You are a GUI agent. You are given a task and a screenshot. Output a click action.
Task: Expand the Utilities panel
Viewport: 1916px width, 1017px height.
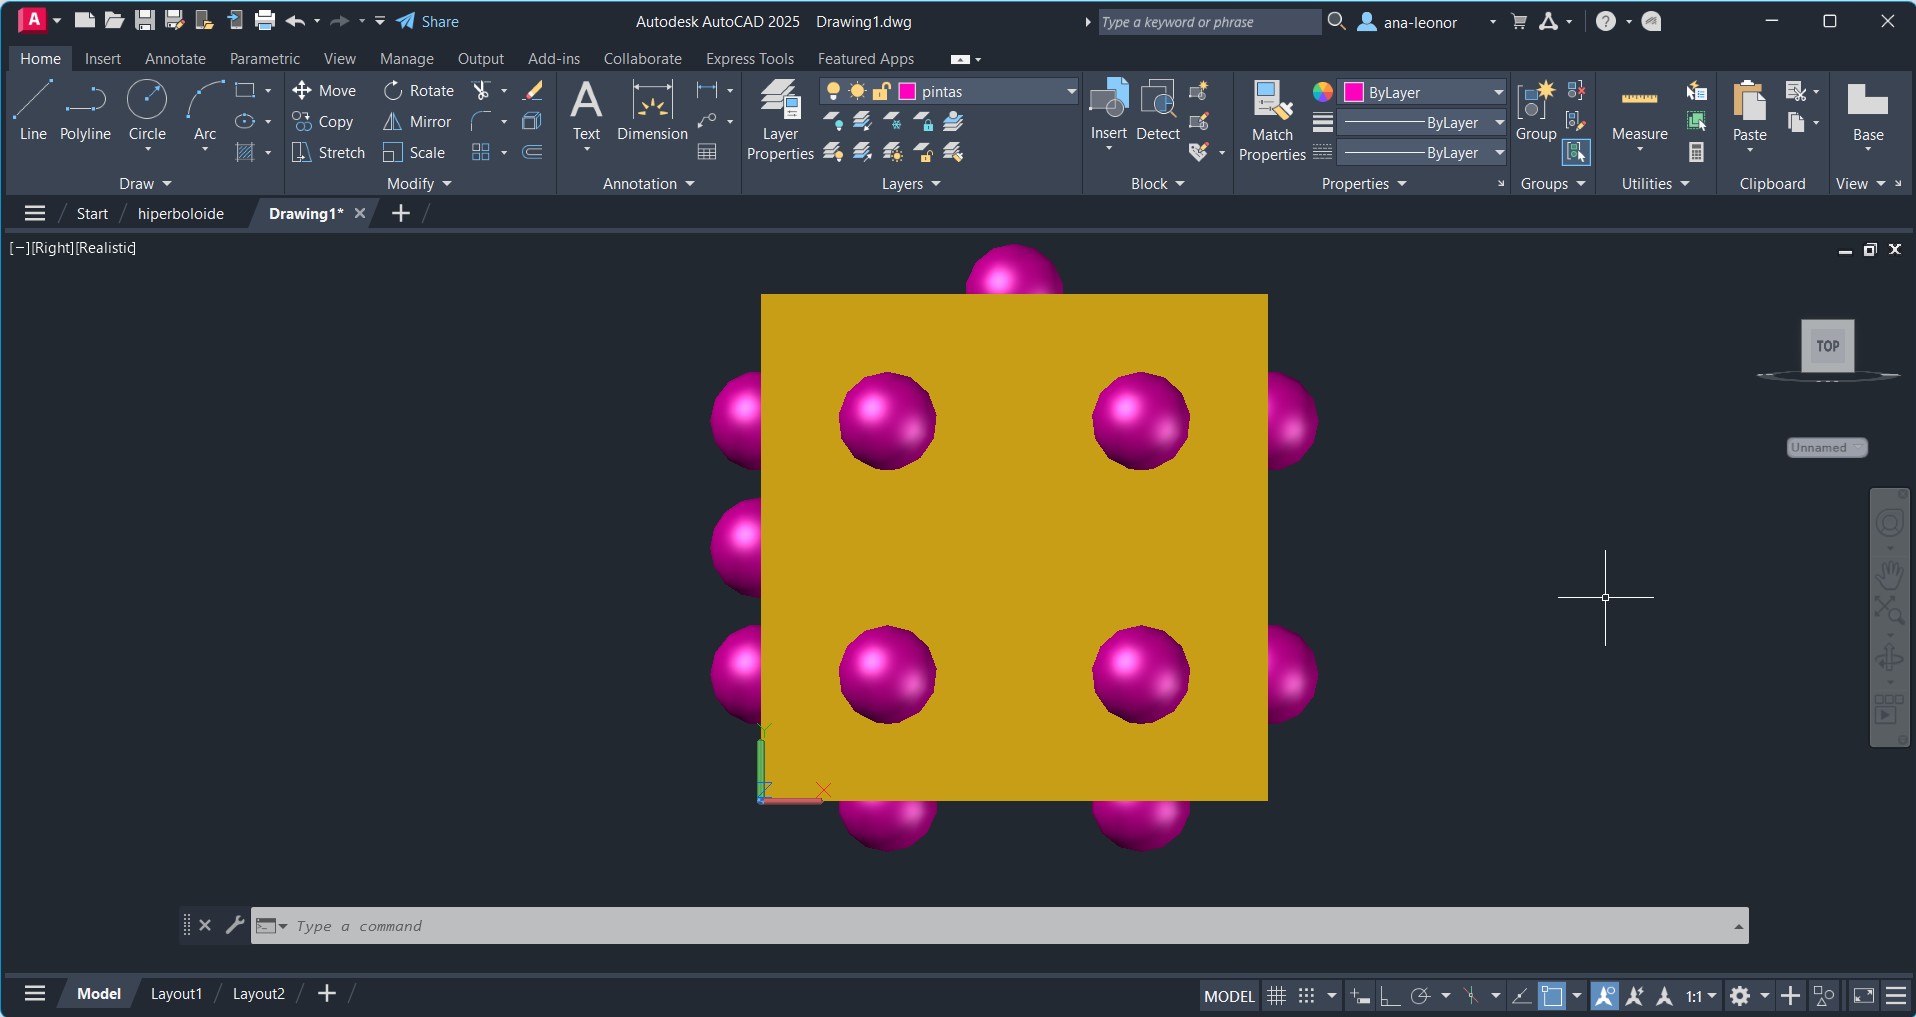pos(1656,184)
